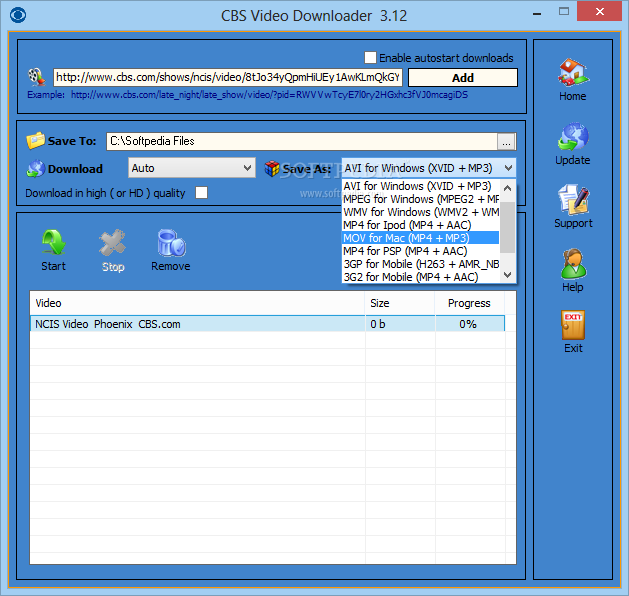629x596 pixels.
Task: Open the Support notepad icon
Action: point(573,200)
